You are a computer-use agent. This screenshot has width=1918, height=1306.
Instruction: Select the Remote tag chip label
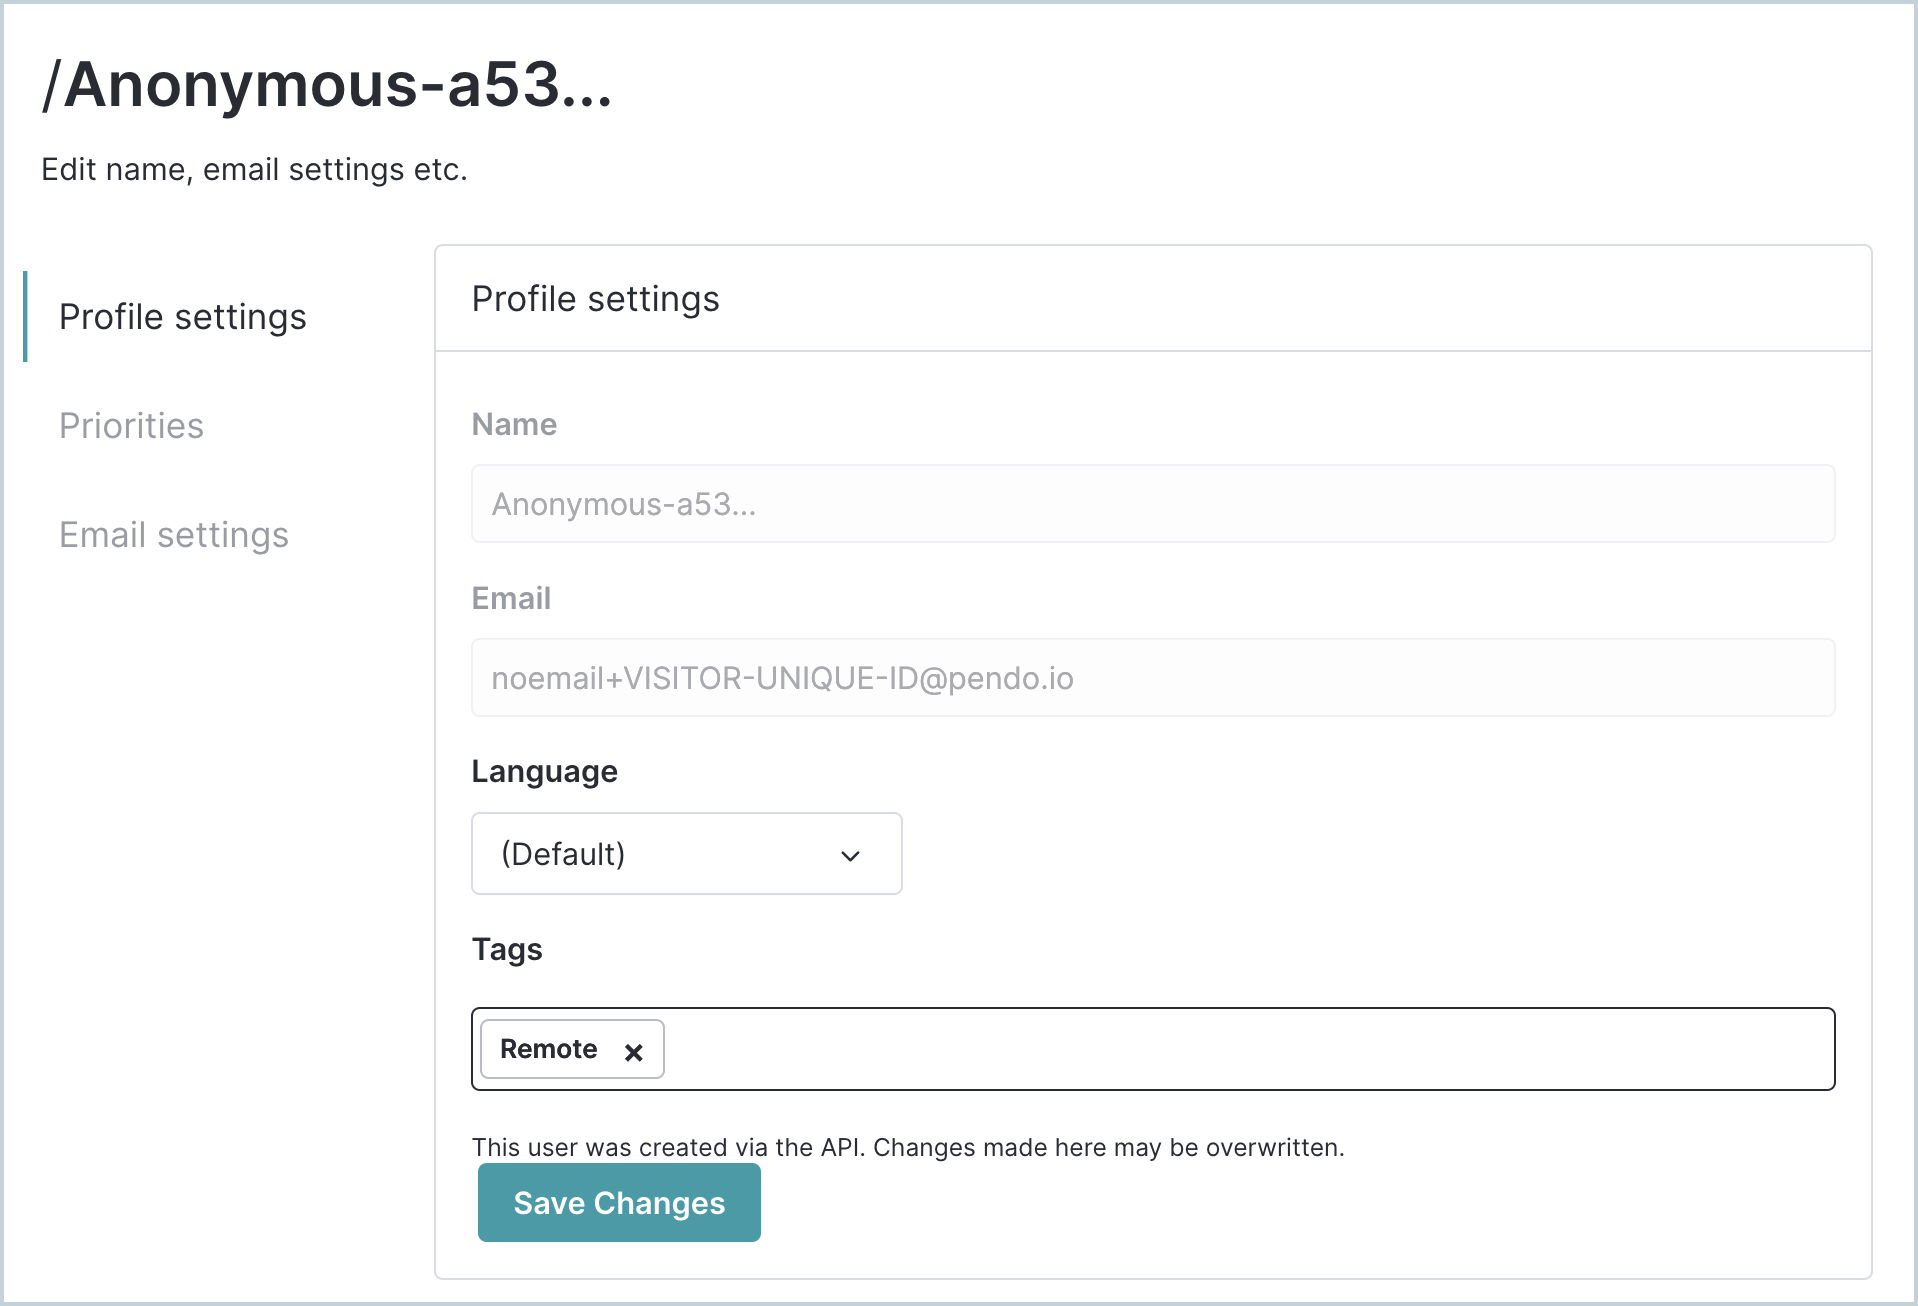point(548,1049)
